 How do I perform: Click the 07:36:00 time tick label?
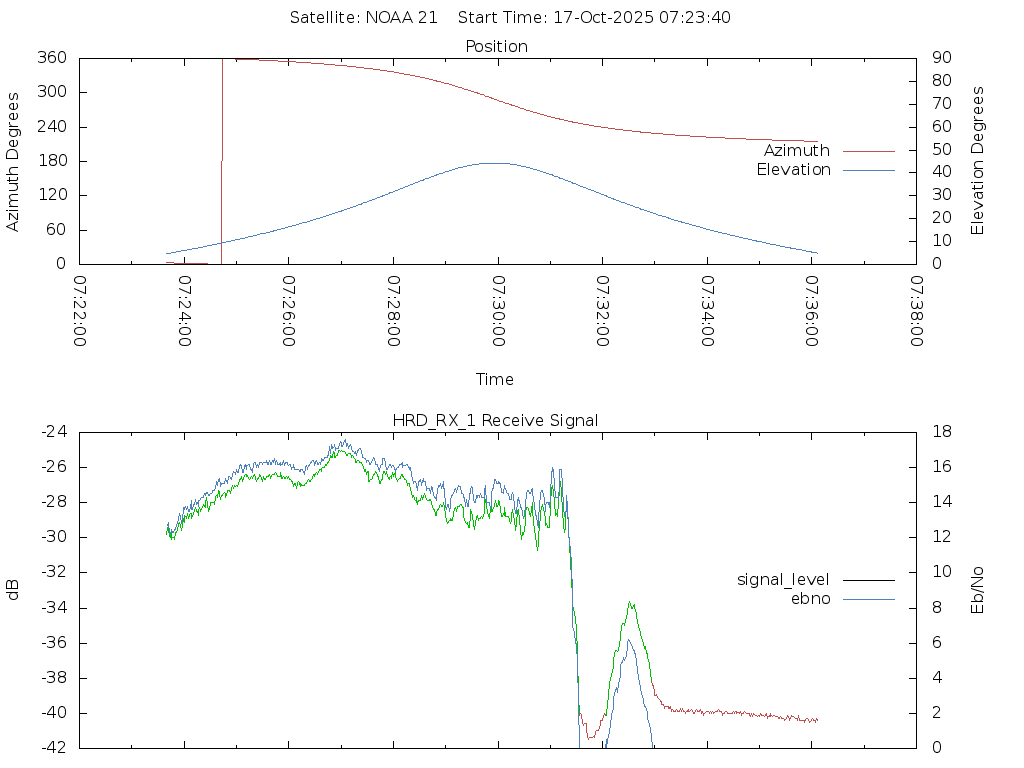coord(811,311)
